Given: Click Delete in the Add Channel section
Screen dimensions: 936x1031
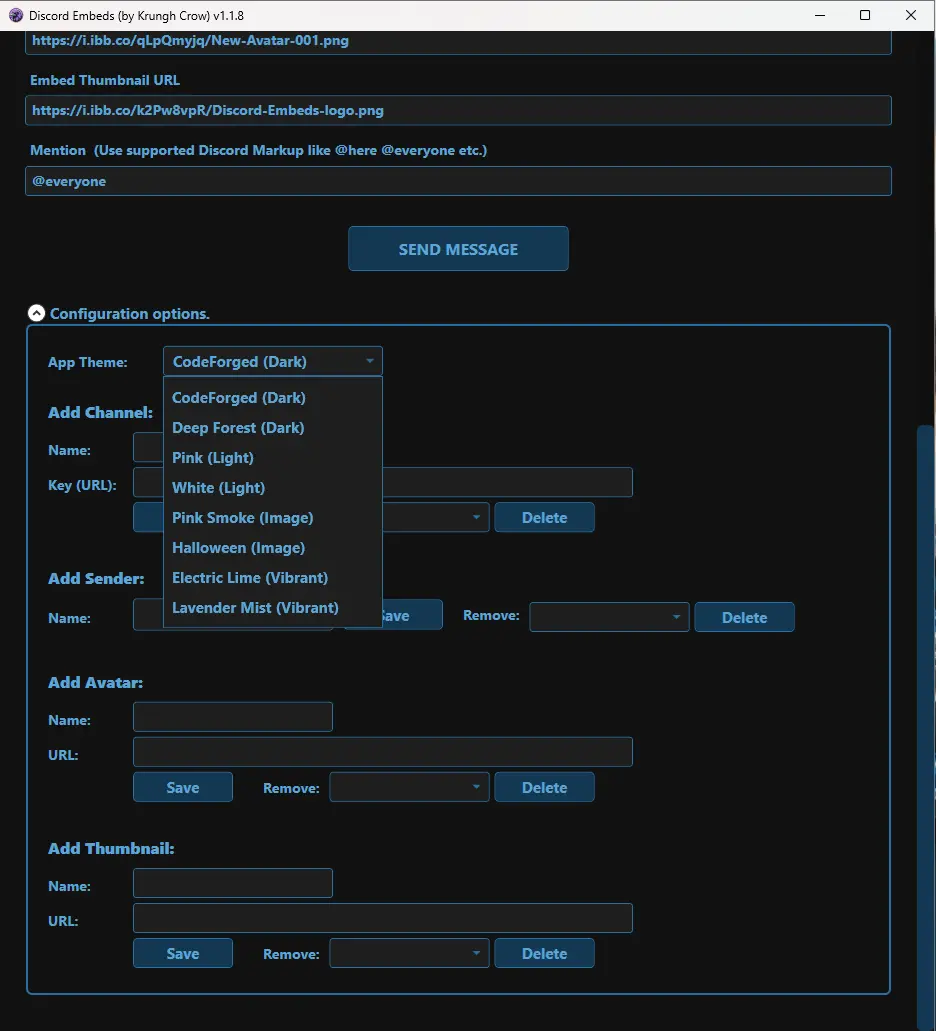Looking at the screenshot, I should point(544,518).
